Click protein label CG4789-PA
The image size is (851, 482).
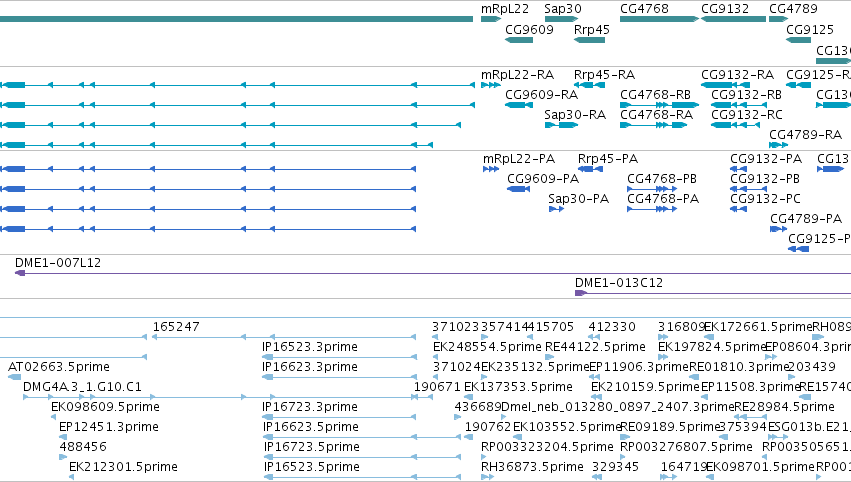pos(806,219)
